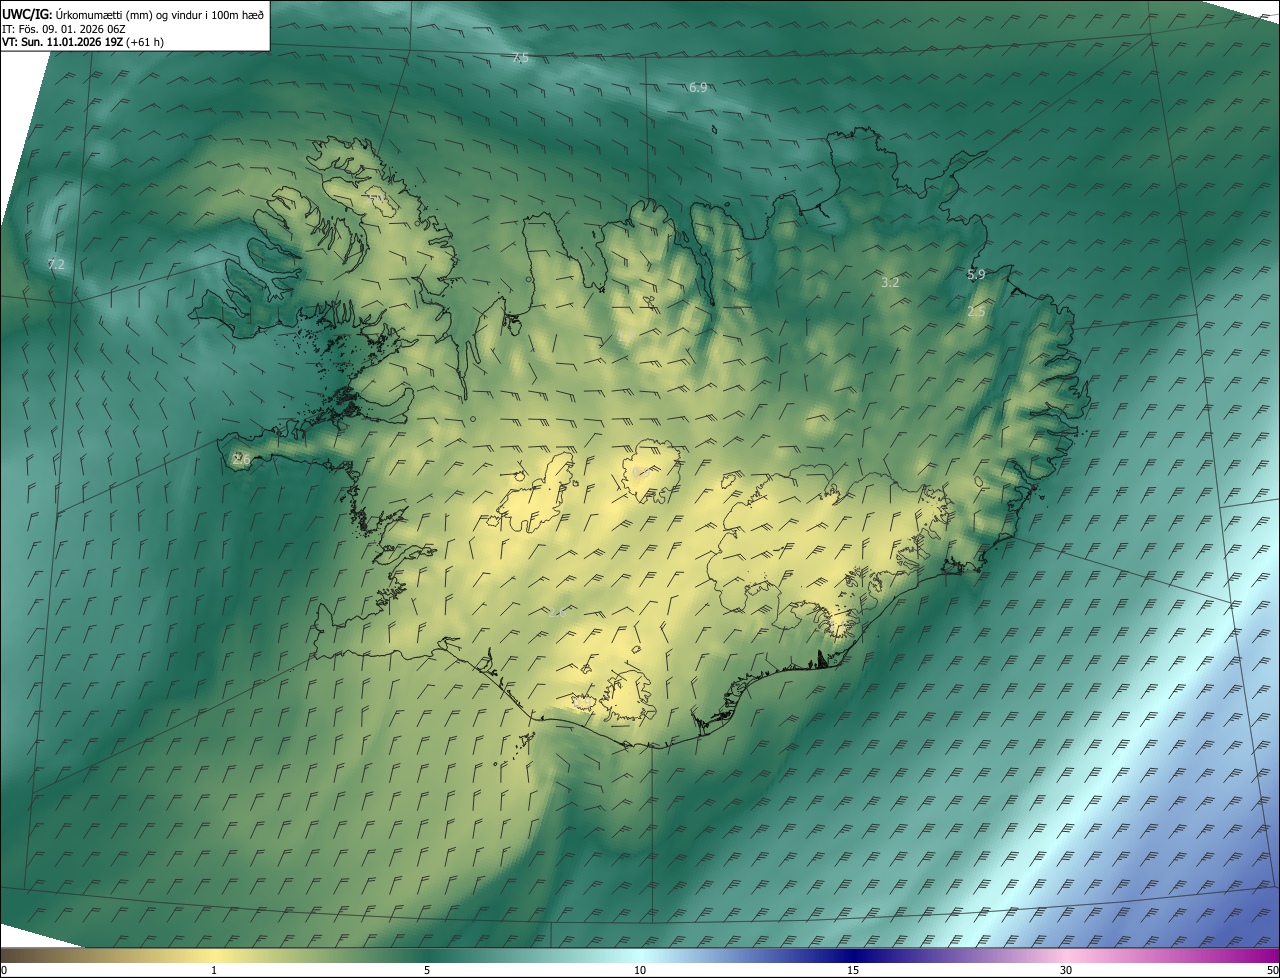Image resolution: width=1280 pixels, height=978 pixels.
Task: Click the 3.2 precipitation value label
Action: (890, 282)
